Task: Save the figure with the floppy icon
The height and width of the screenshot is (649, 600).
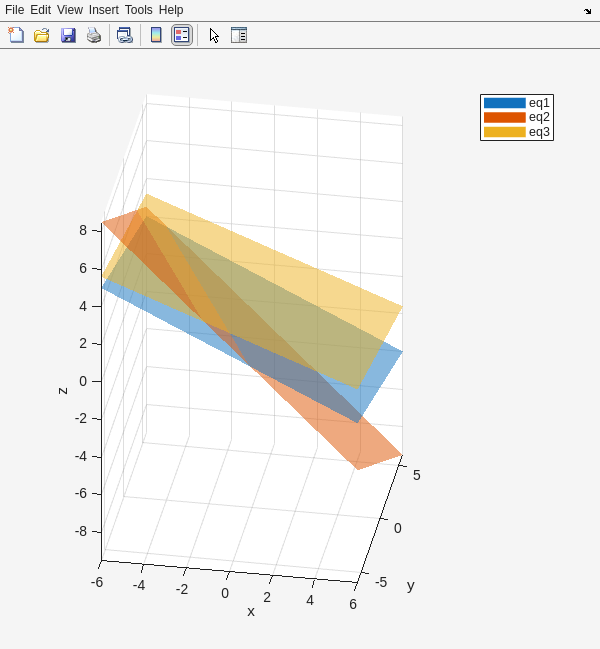Action: point(68,35)
